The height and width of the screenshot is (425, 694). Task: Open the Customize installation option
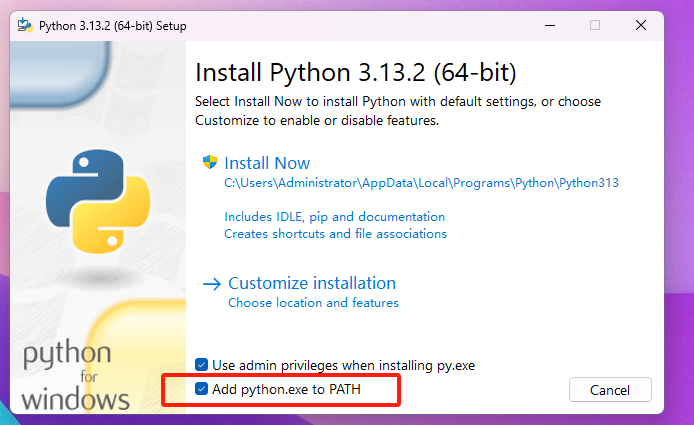(312, 283)
